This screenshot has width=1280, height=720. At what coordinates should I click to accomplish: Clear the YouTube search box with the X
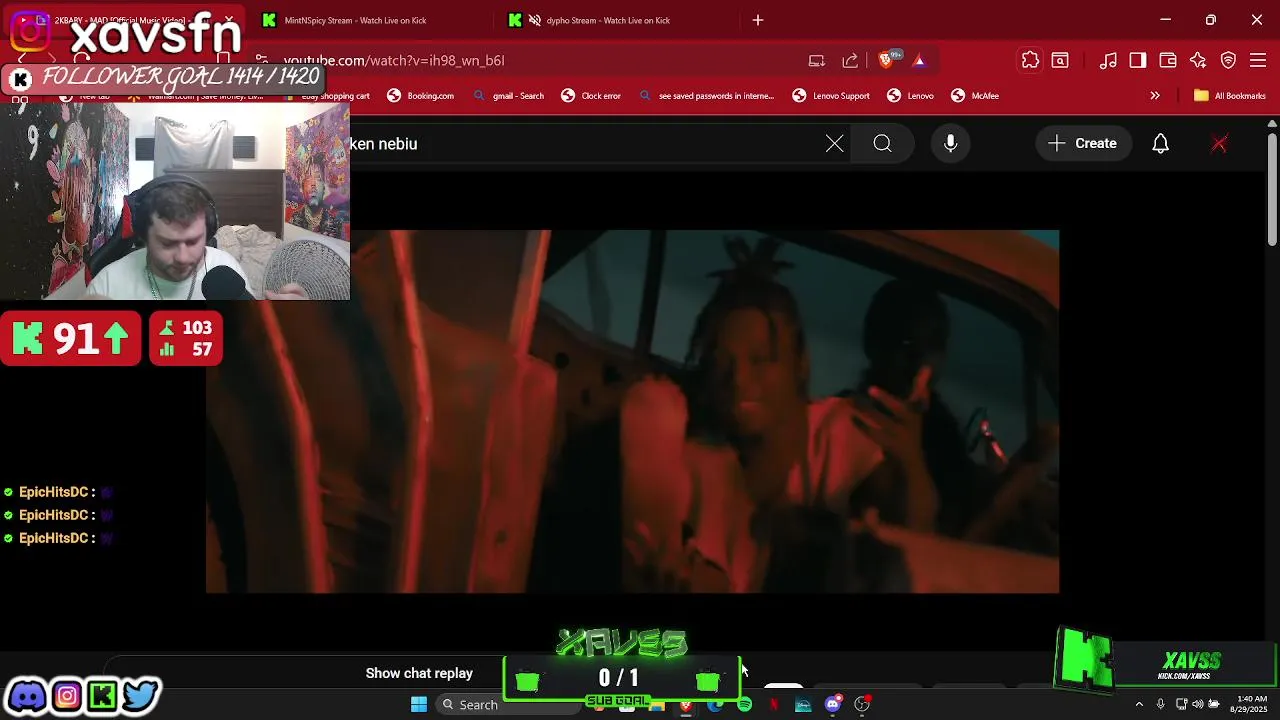coord(834,144)
